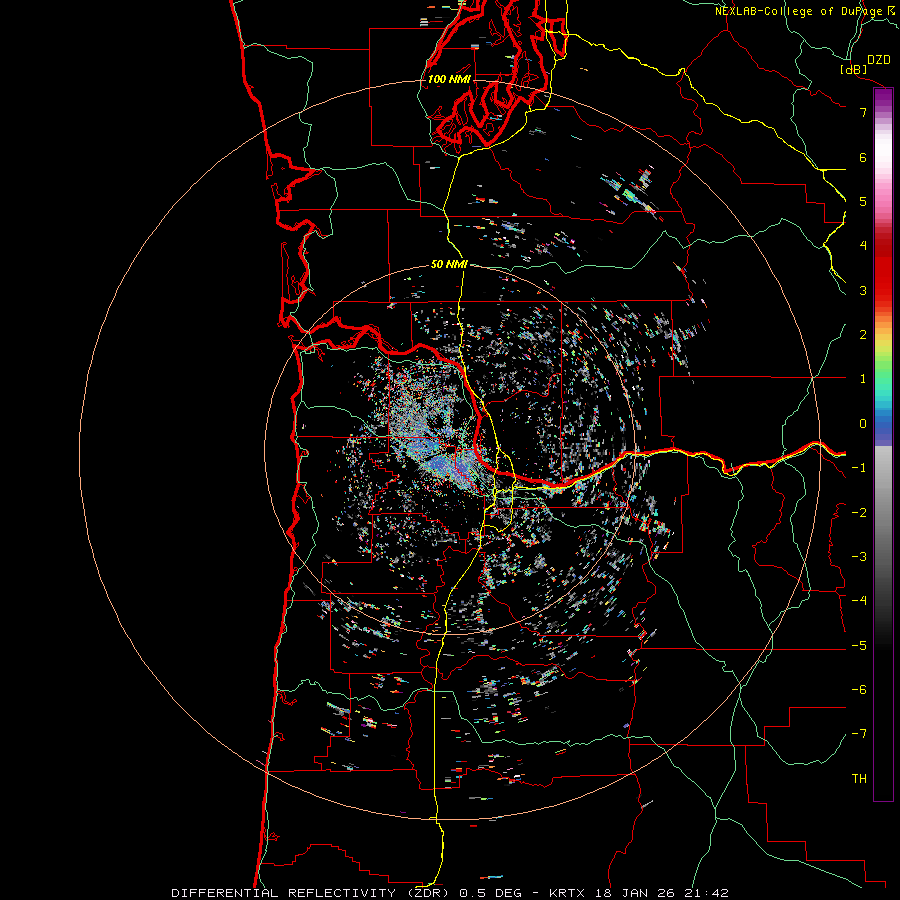Click the DZD legend title
The width and height of the screenshot is (900, 900).
[879, 60]
